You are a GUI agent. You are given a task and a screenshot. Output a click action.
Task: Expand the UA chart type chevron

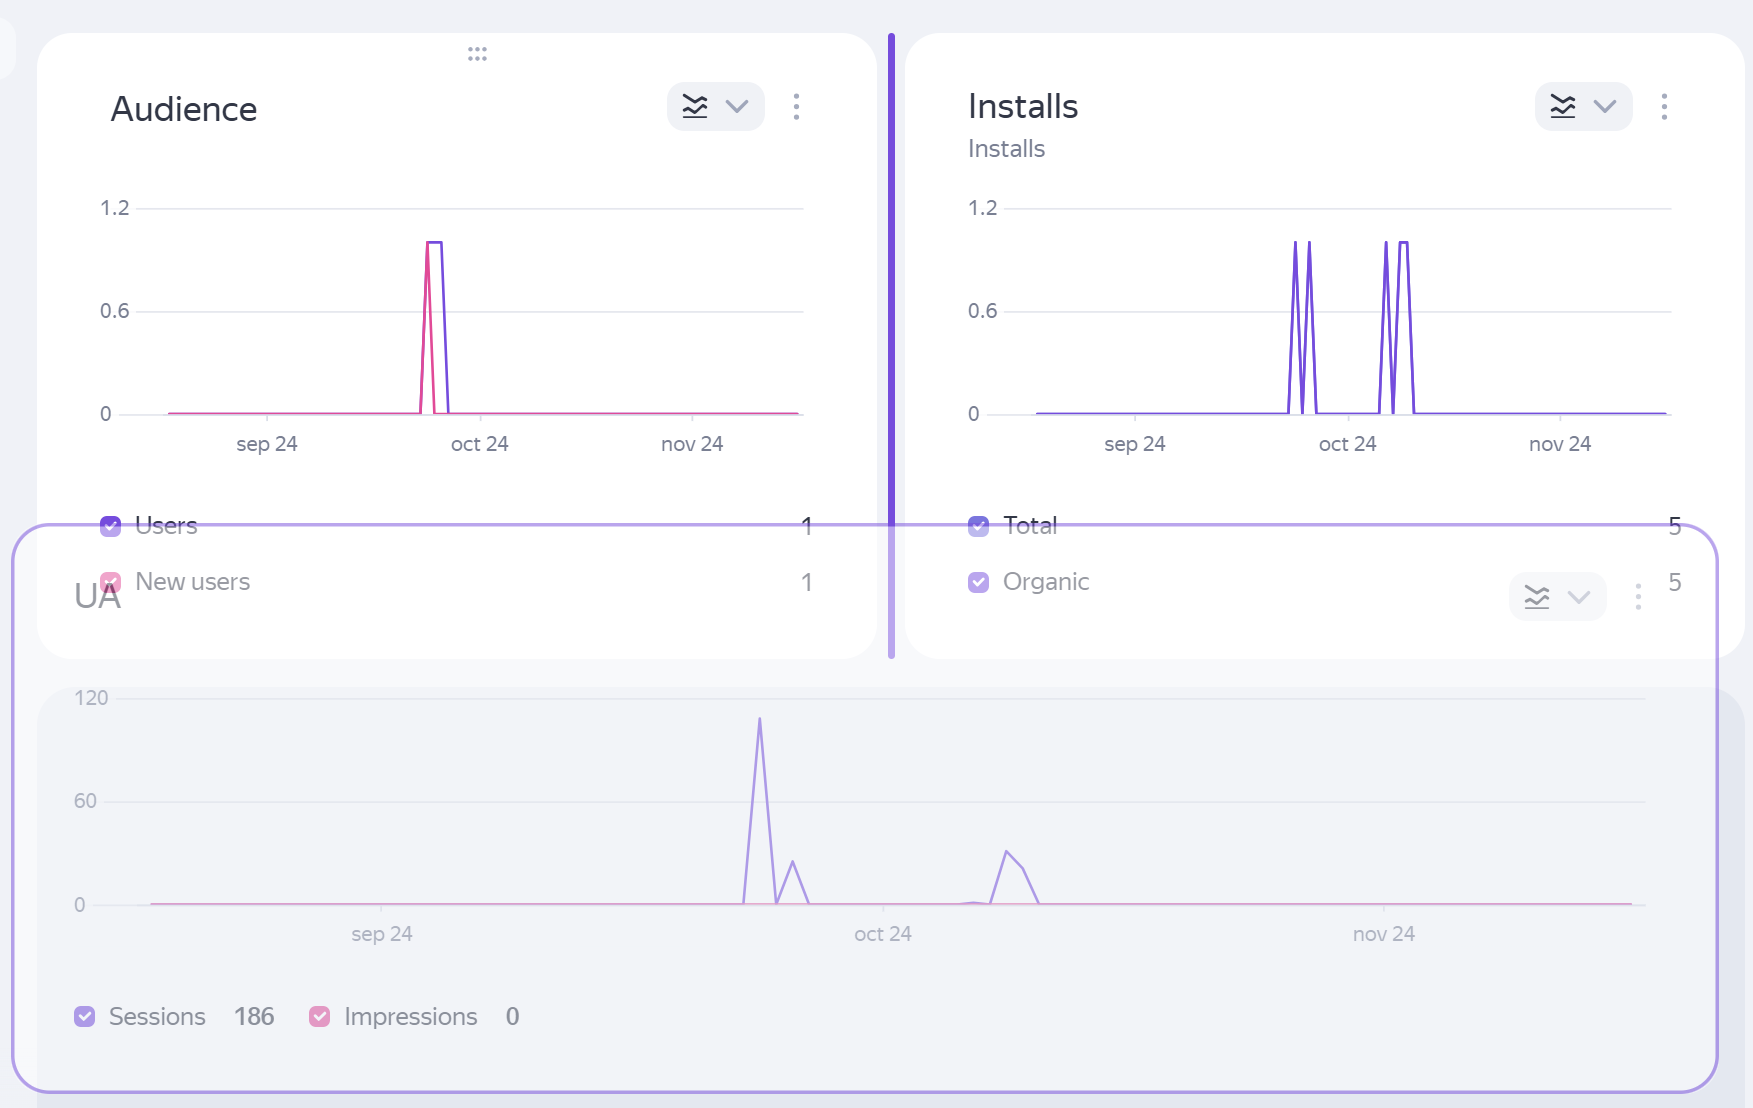point(1579,597)
